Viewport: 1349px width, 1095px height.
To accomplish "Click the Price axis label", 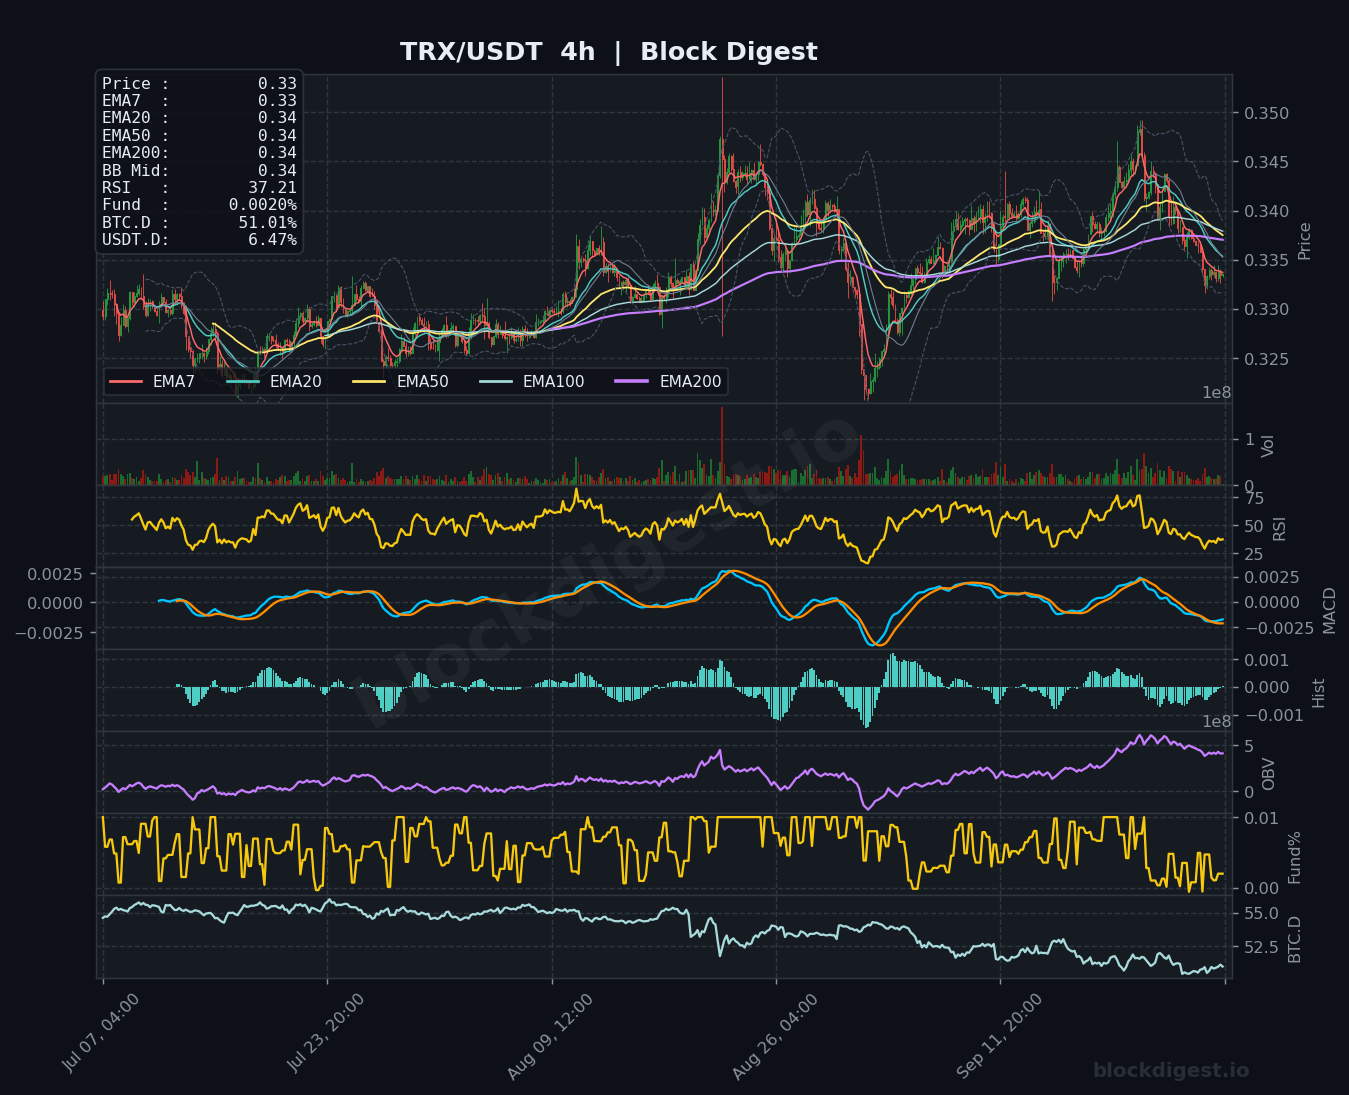I will [x=1304, y=241].
